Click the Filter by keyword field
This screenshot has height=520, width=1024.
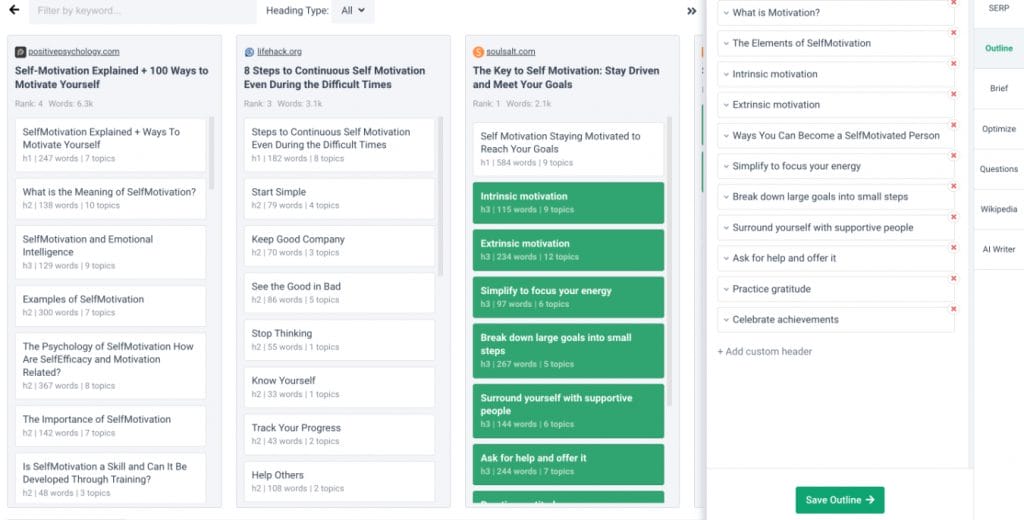[x=142, y=11]
